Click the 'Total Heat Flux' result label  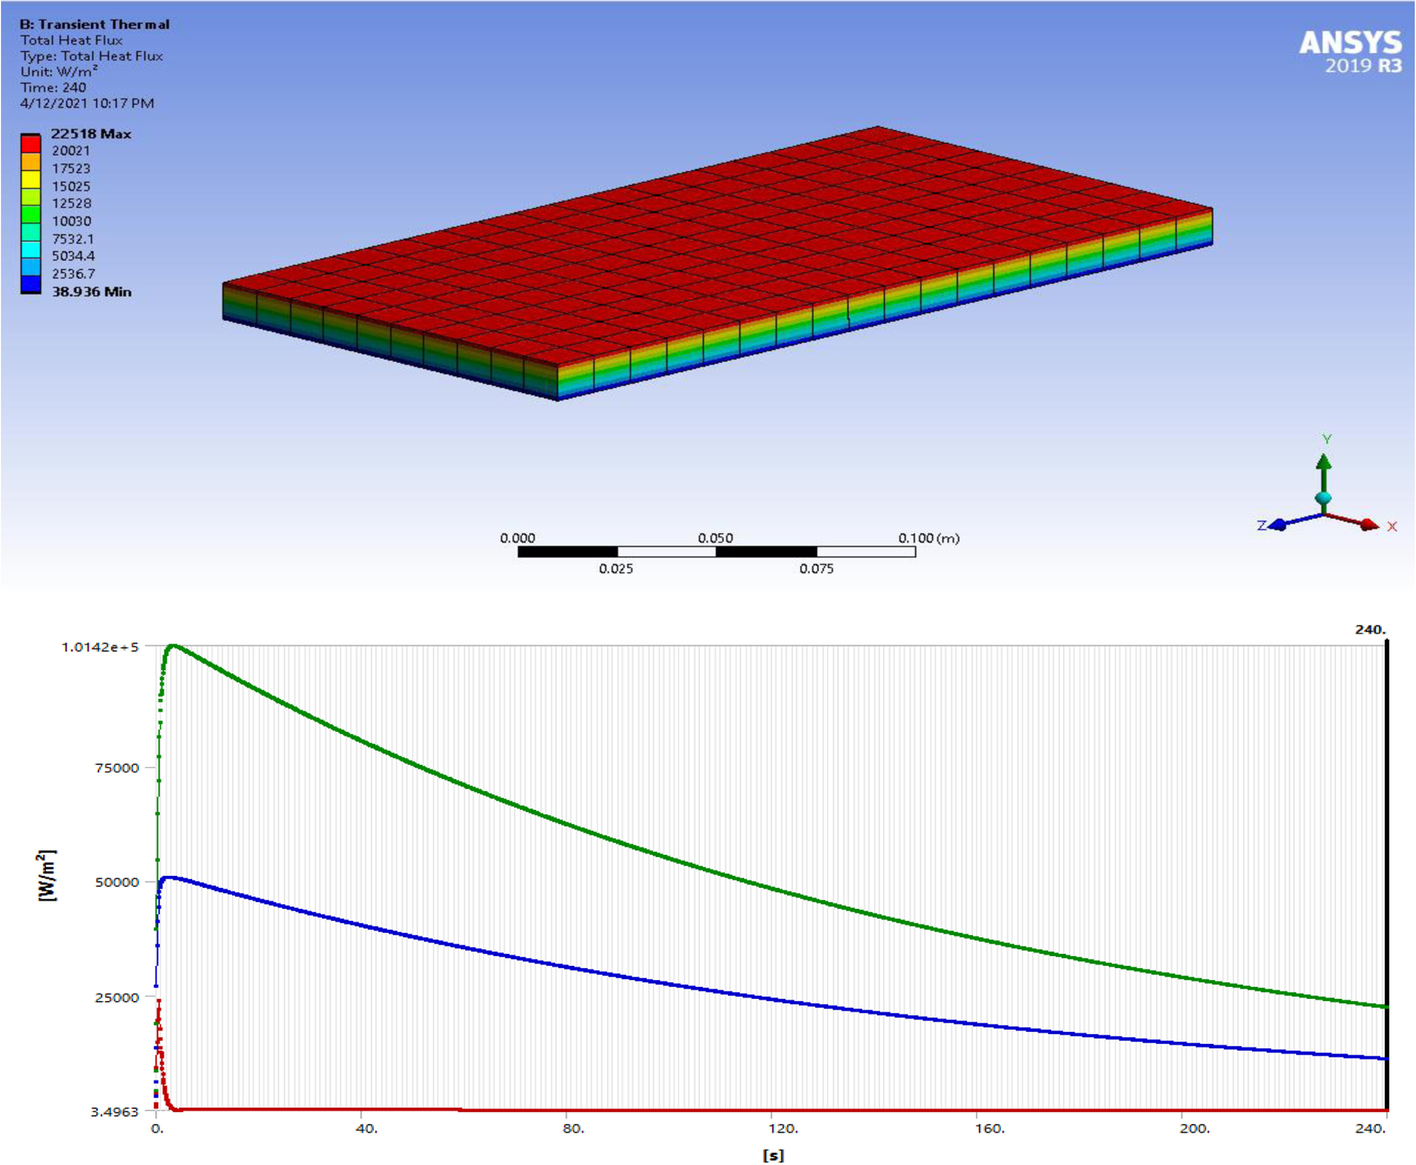71,40
